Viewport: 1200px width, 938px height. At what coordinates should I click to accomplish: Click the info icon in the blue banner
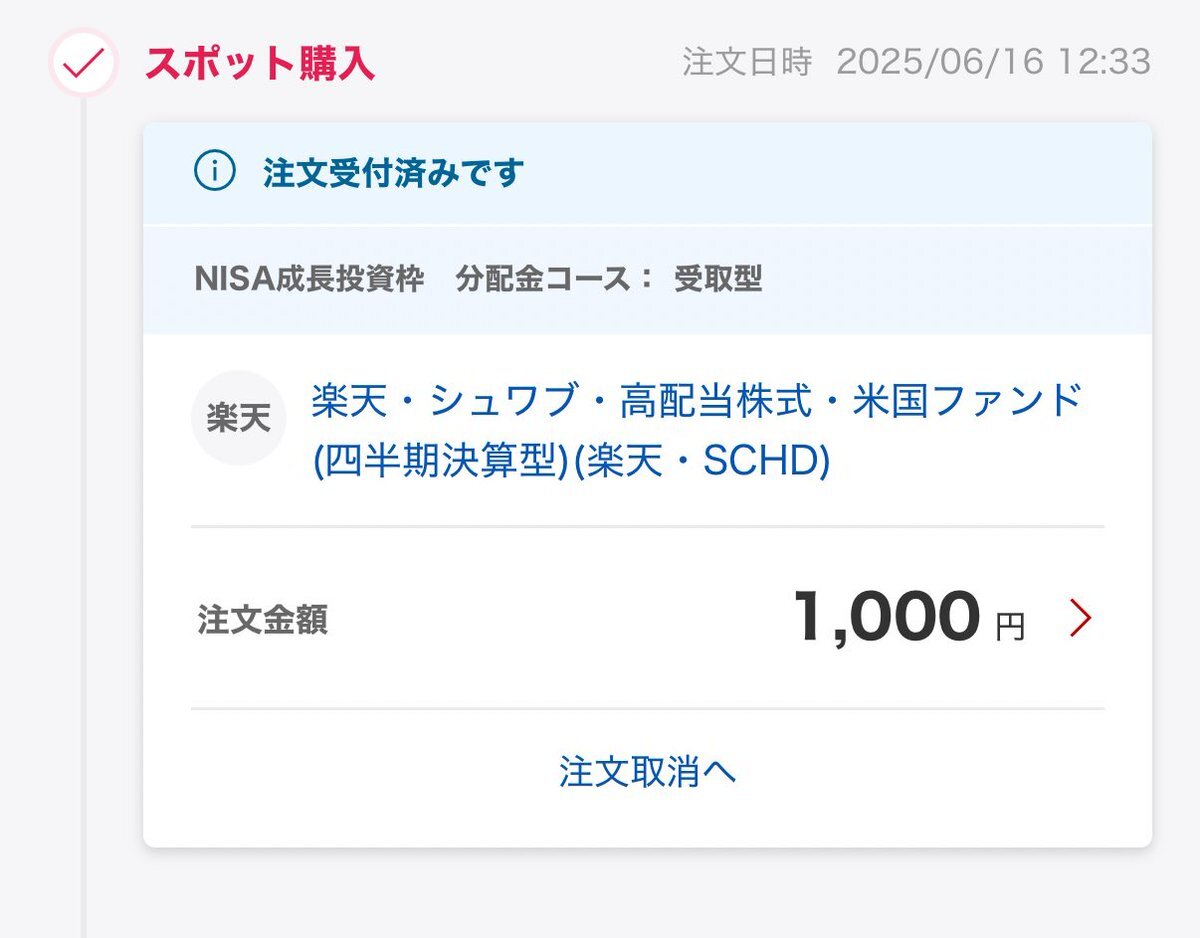214,173
